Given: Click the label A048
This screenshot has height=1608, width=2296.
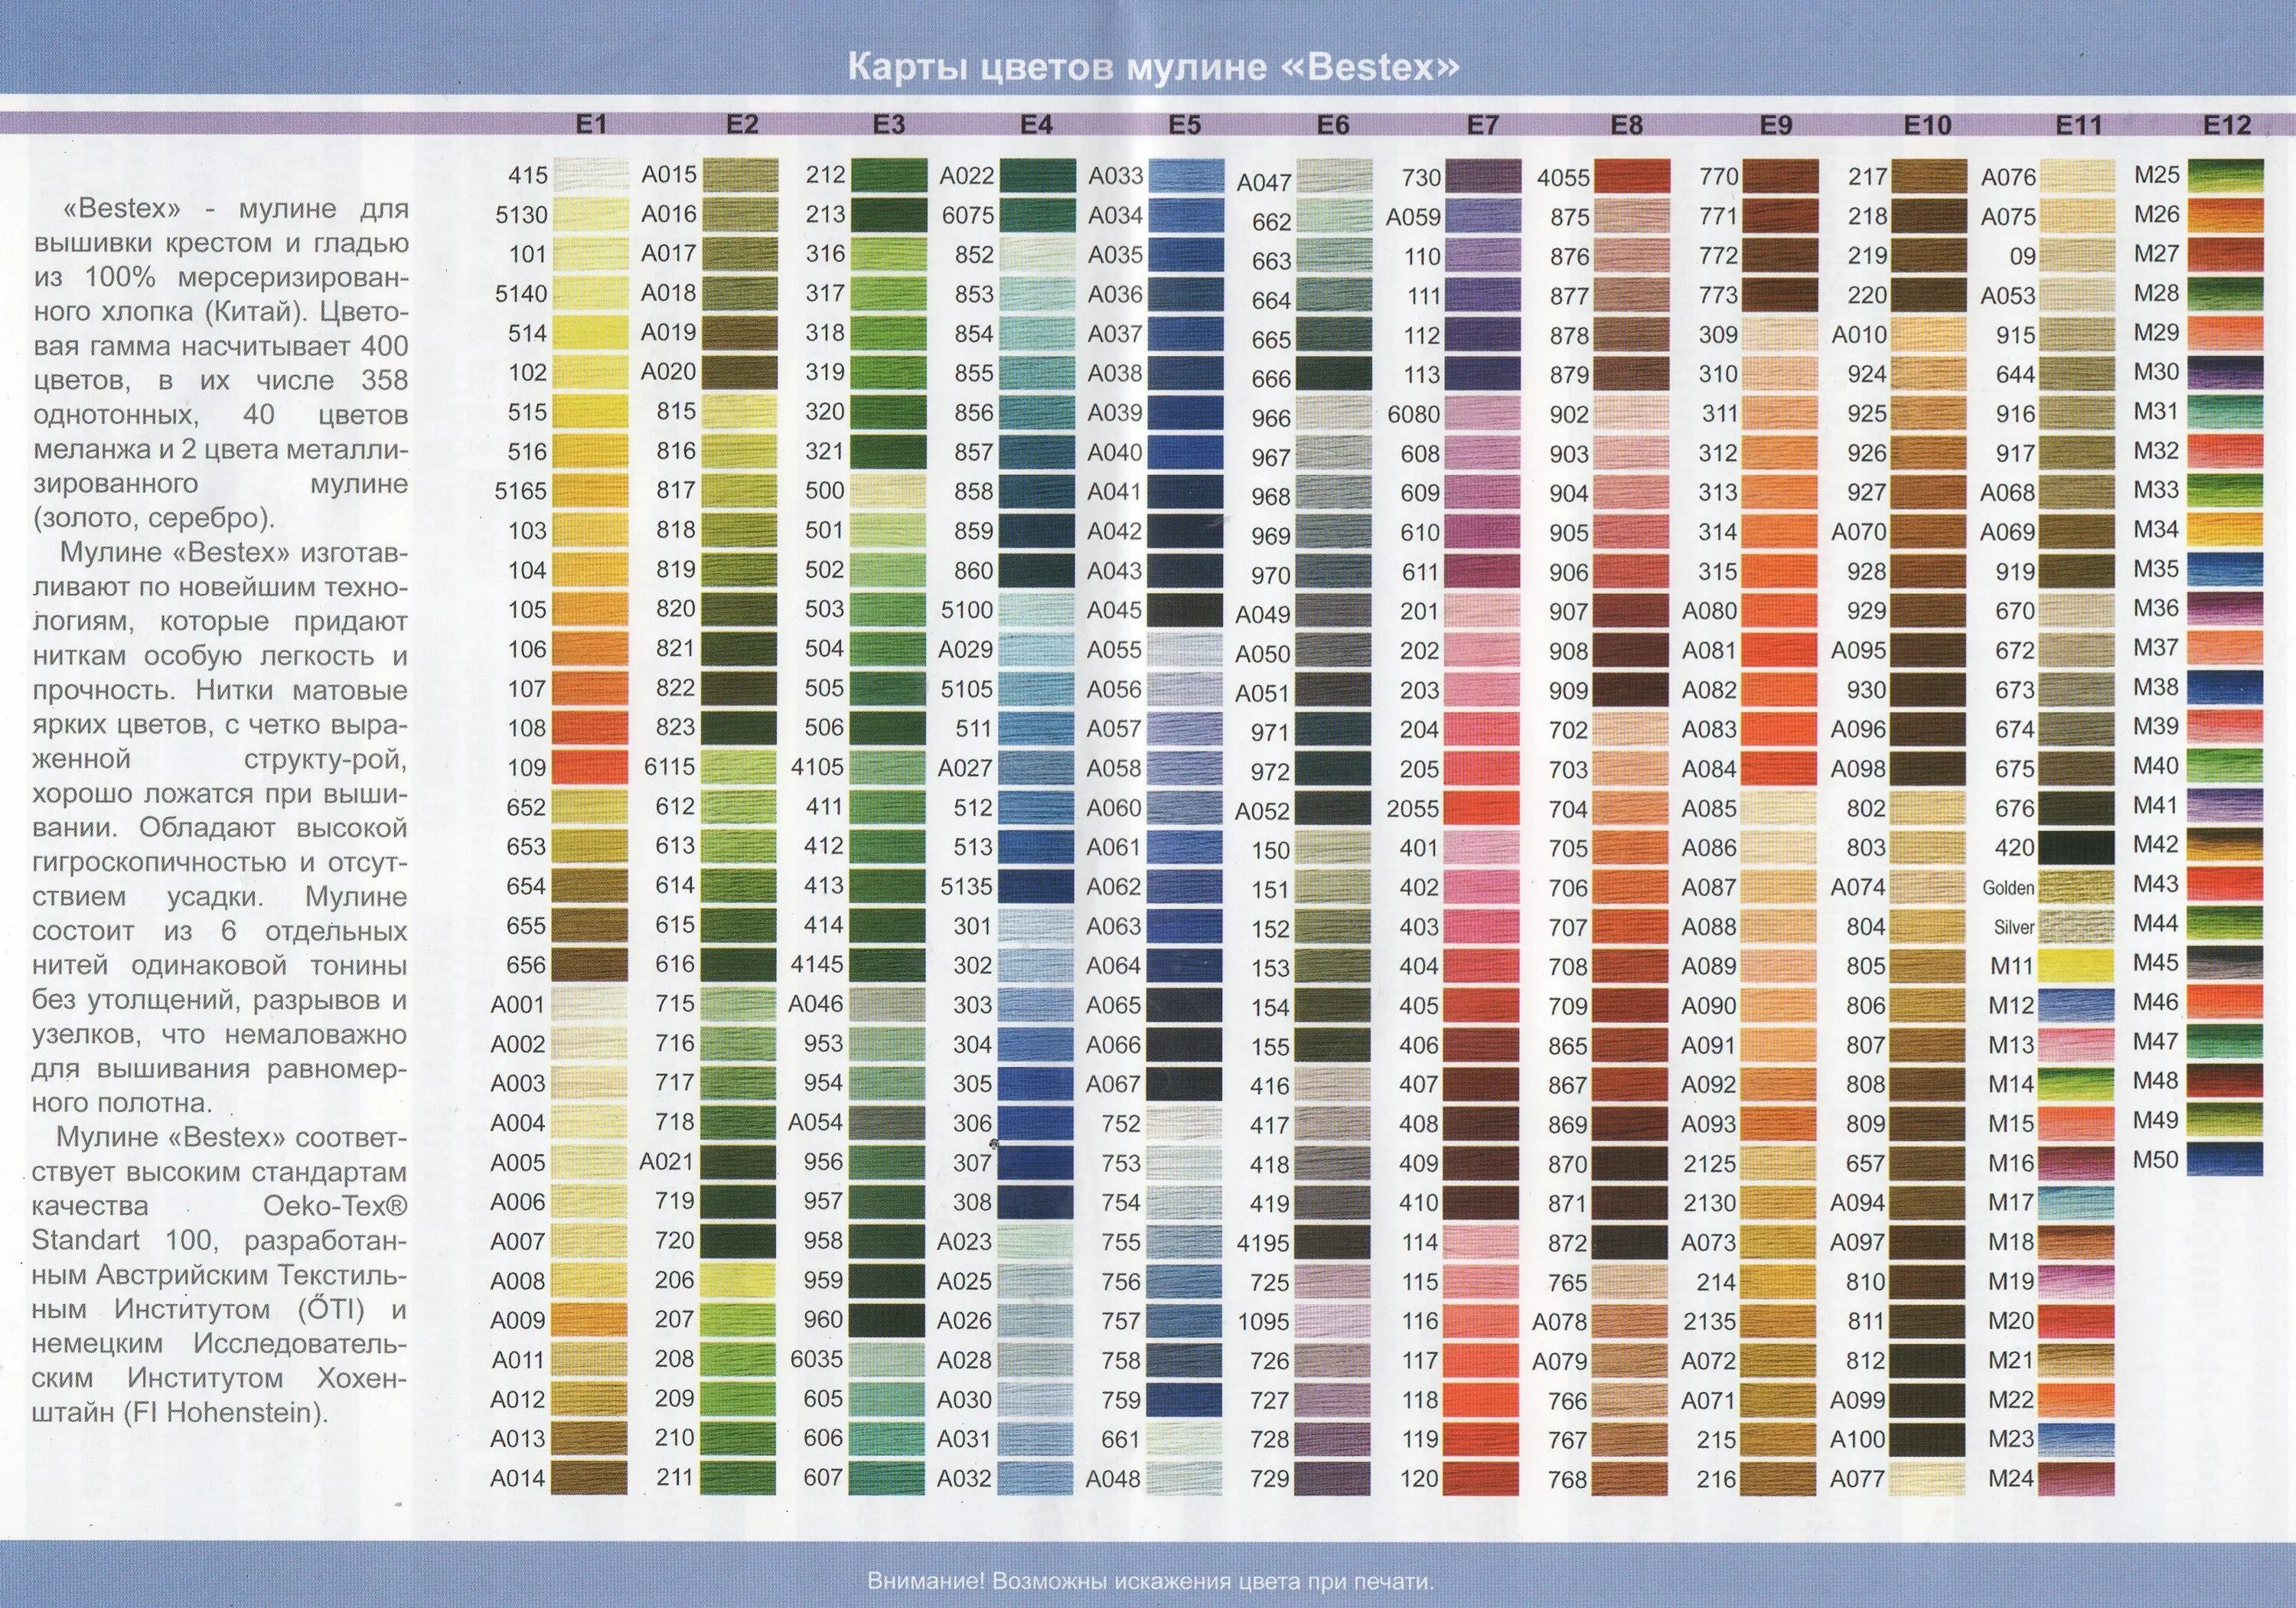Looking at the screenshot, I should click(1113, 1478).
